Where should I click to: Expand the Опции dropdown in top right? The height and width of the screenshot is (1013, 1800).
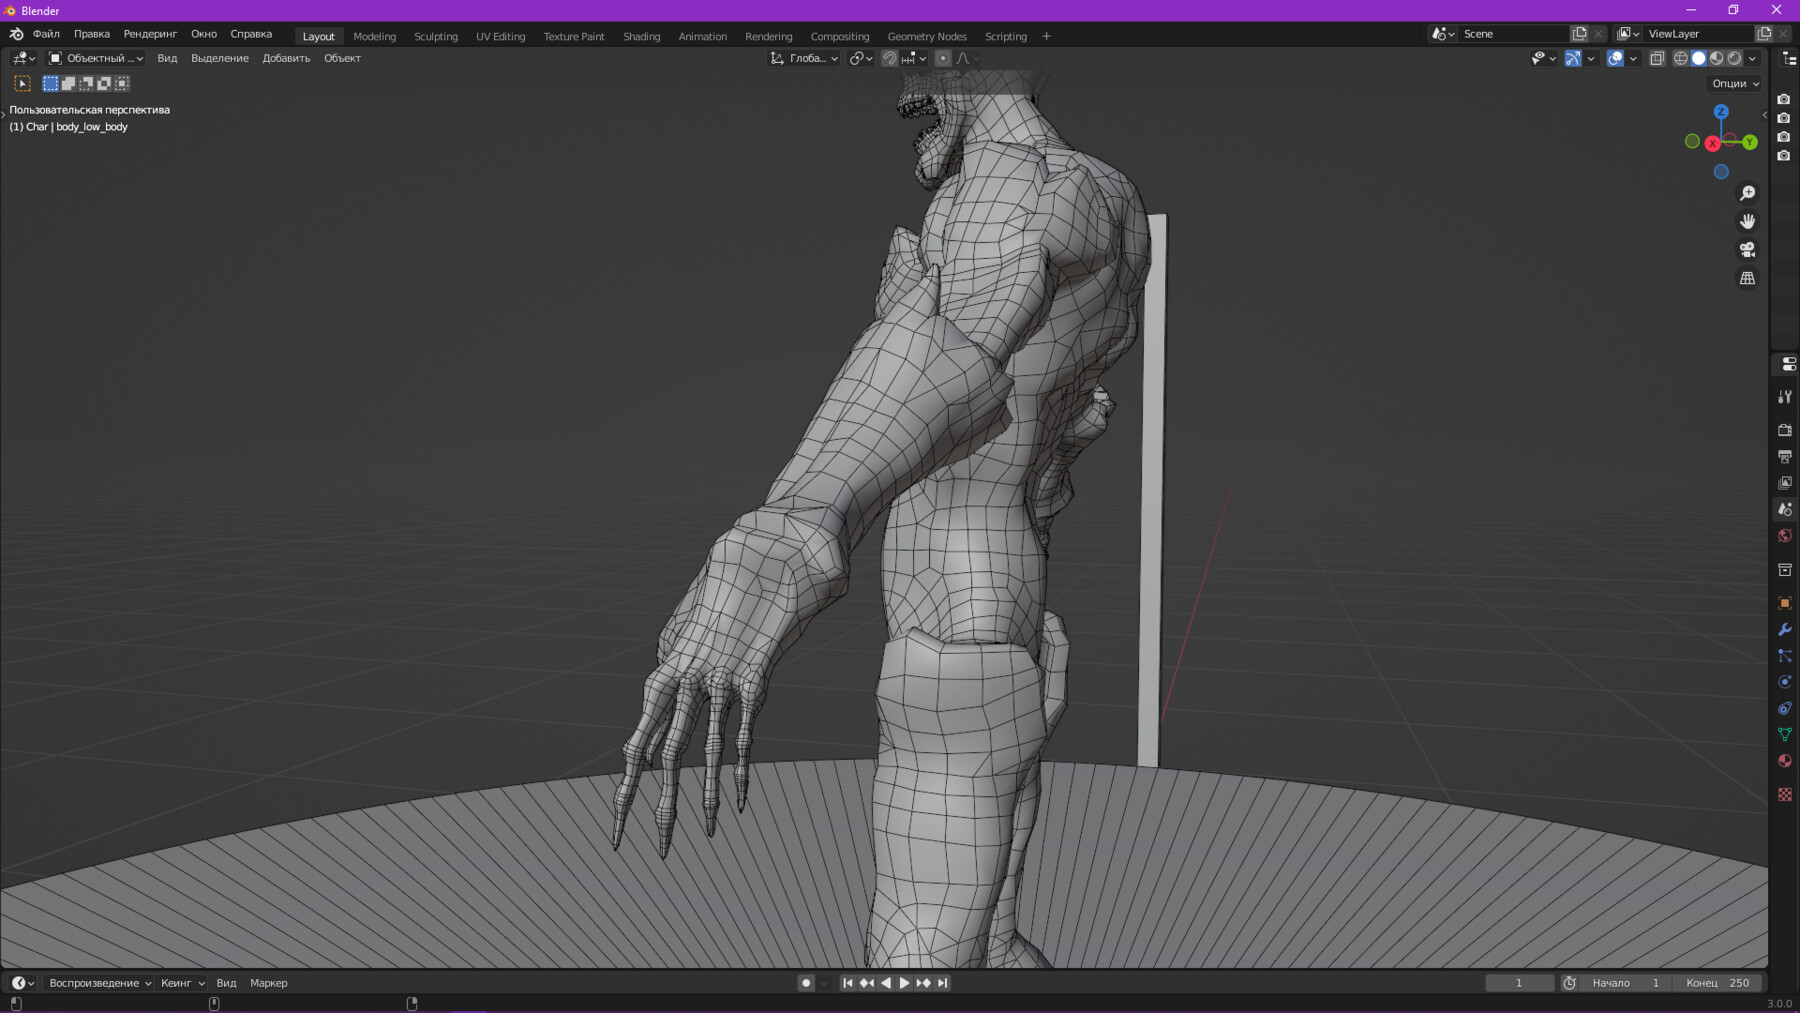tap(1733, 83)
